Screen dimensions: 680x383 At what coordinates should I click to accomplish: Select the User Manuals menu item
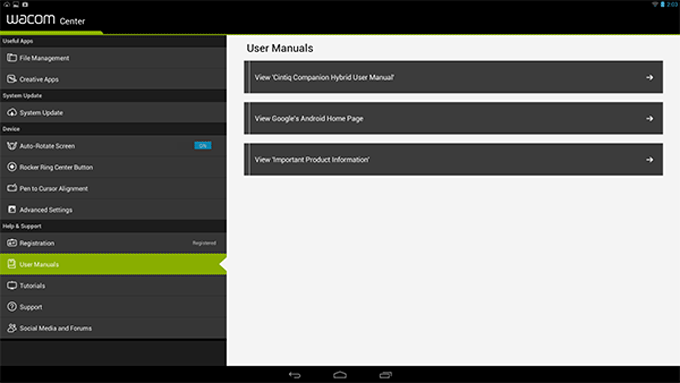pyautogui.click(x=113, y=264)
